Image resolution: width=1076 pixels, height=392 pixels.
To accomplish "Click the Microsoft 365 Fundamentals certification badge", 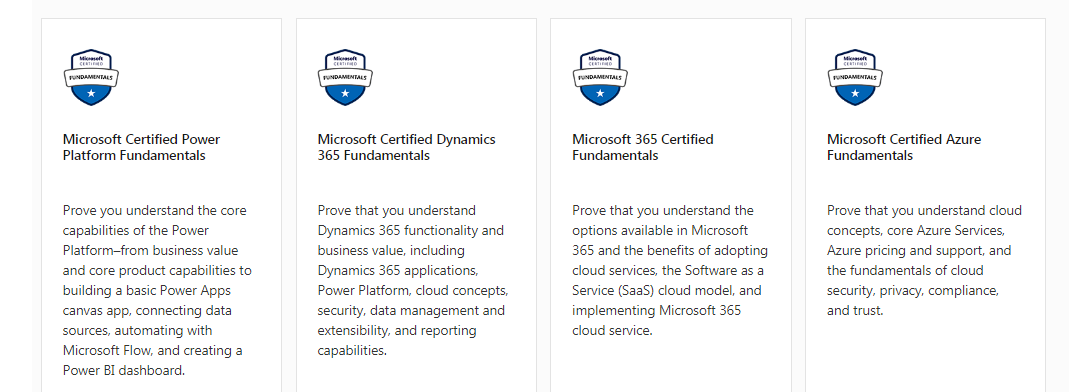I will [600, 77].
